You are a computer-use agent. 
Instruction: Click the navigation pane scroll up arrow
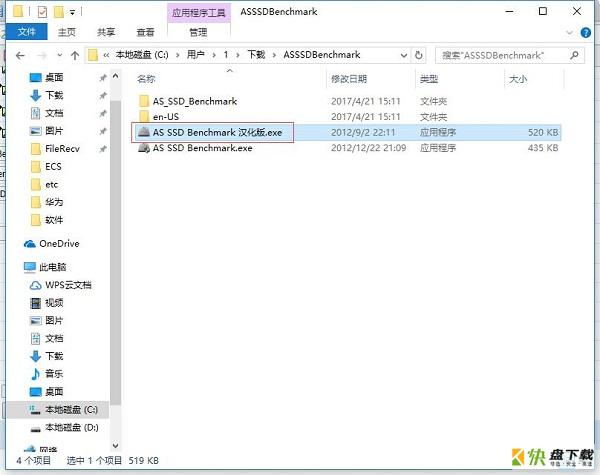click(116, 76)
